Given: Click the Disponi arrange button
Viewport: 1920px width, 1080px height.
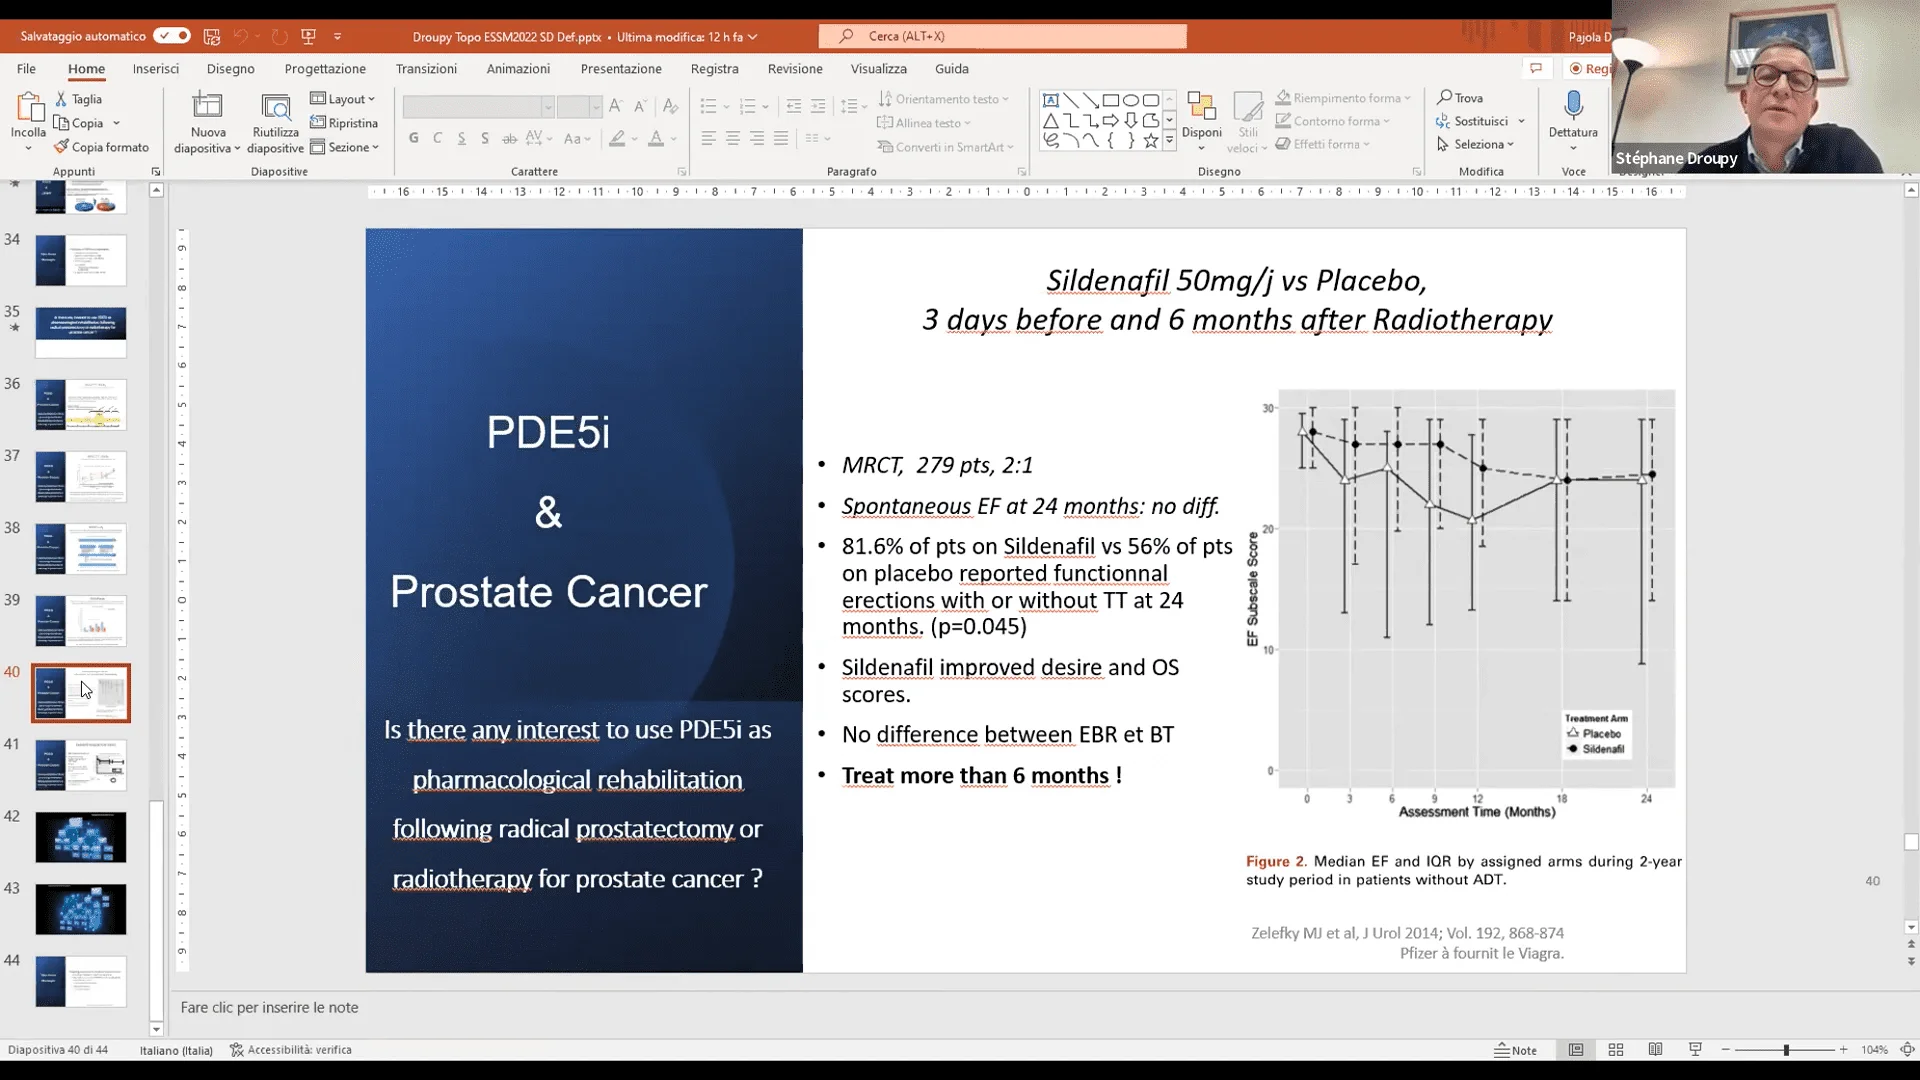Looking at the screenshot, I should (1201, 122).
